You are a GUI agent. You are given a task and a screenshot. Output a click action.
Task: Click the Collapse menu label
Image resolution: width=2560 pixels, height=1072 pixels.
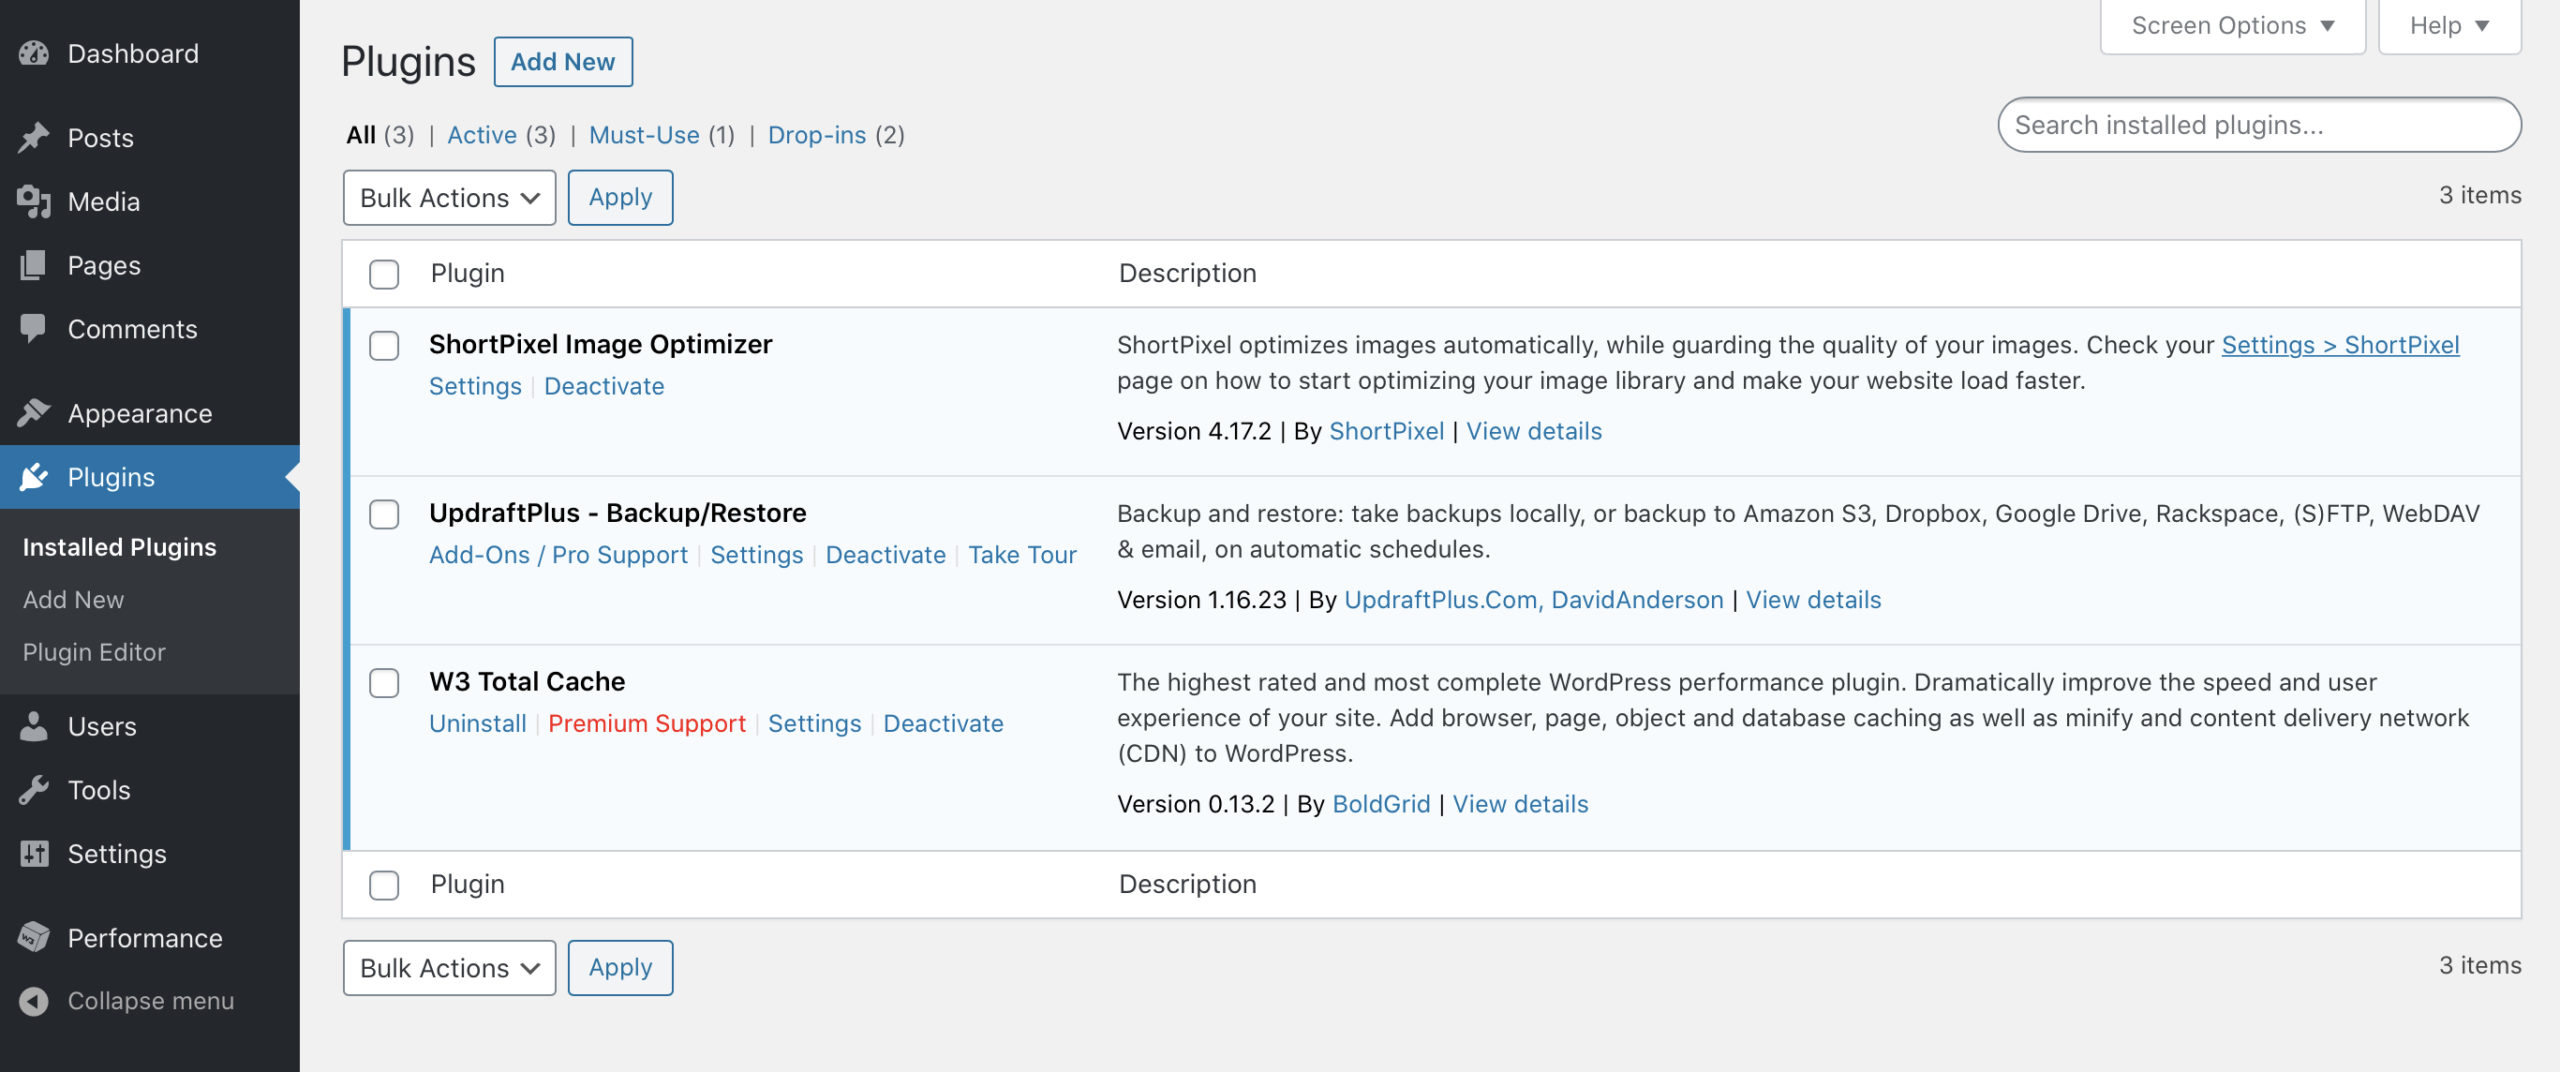tap(150, 1001)
